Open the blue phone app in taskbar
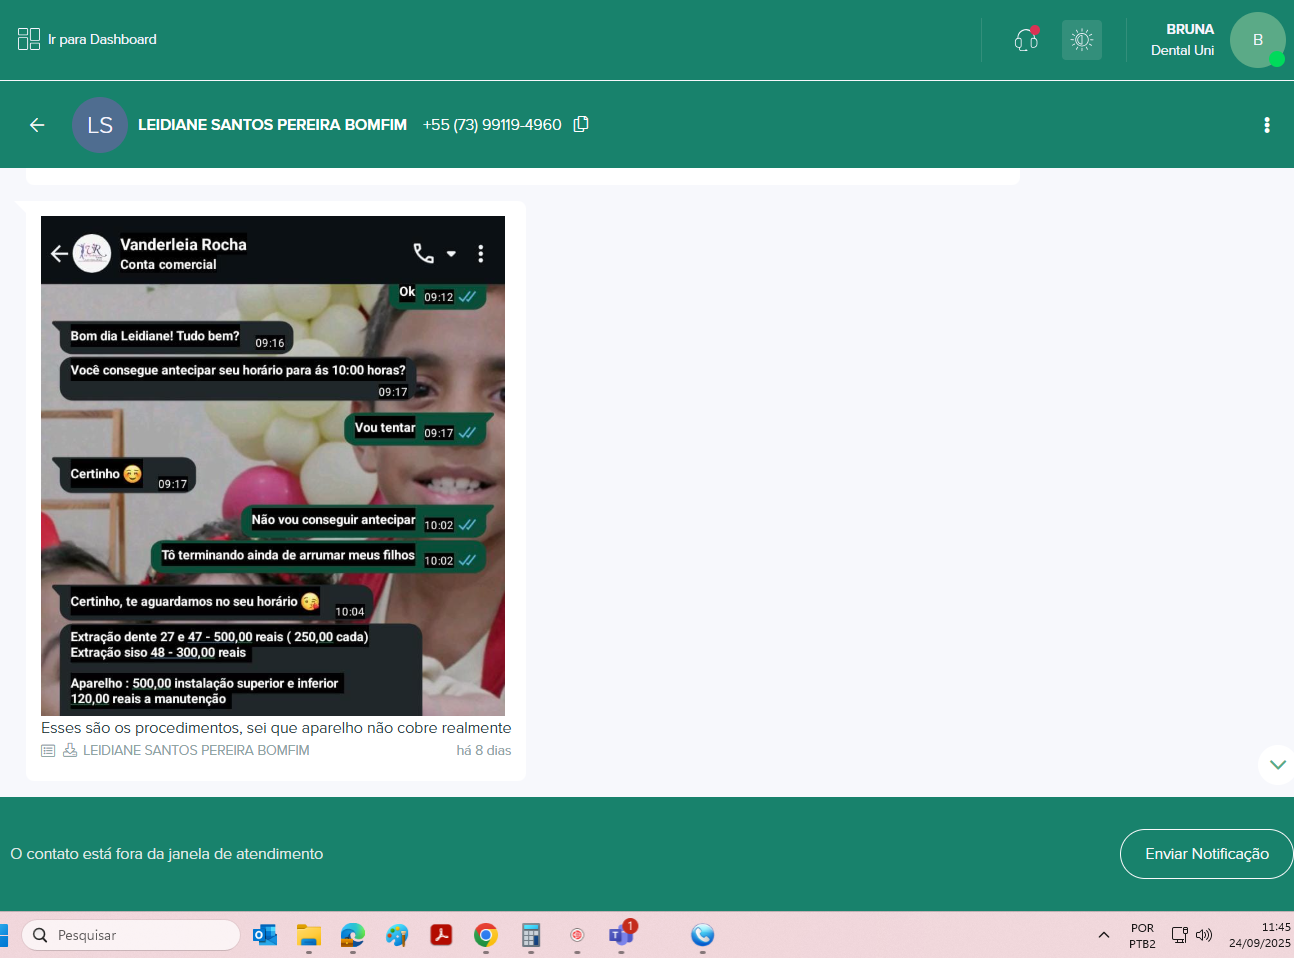The height and width of the screenshot is (958, 1294). click(703, 935)
